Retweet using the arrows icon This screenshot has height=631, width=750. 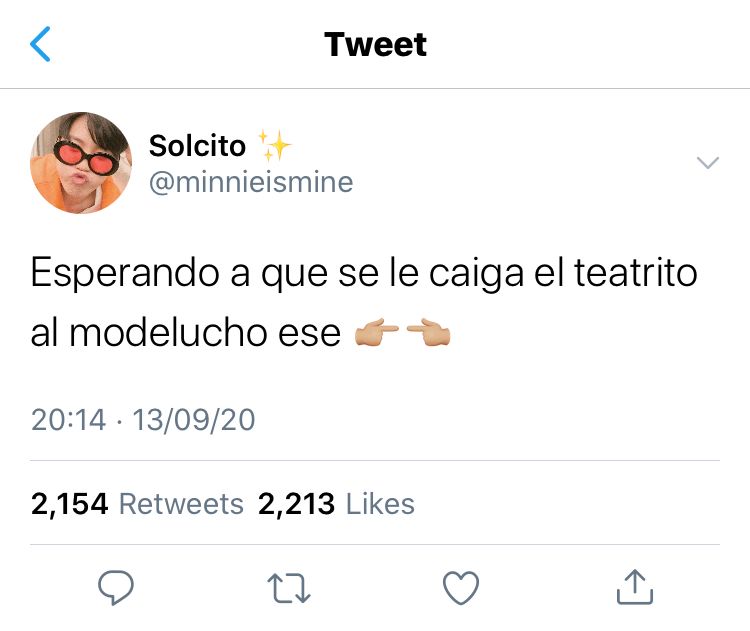[289, 588]
